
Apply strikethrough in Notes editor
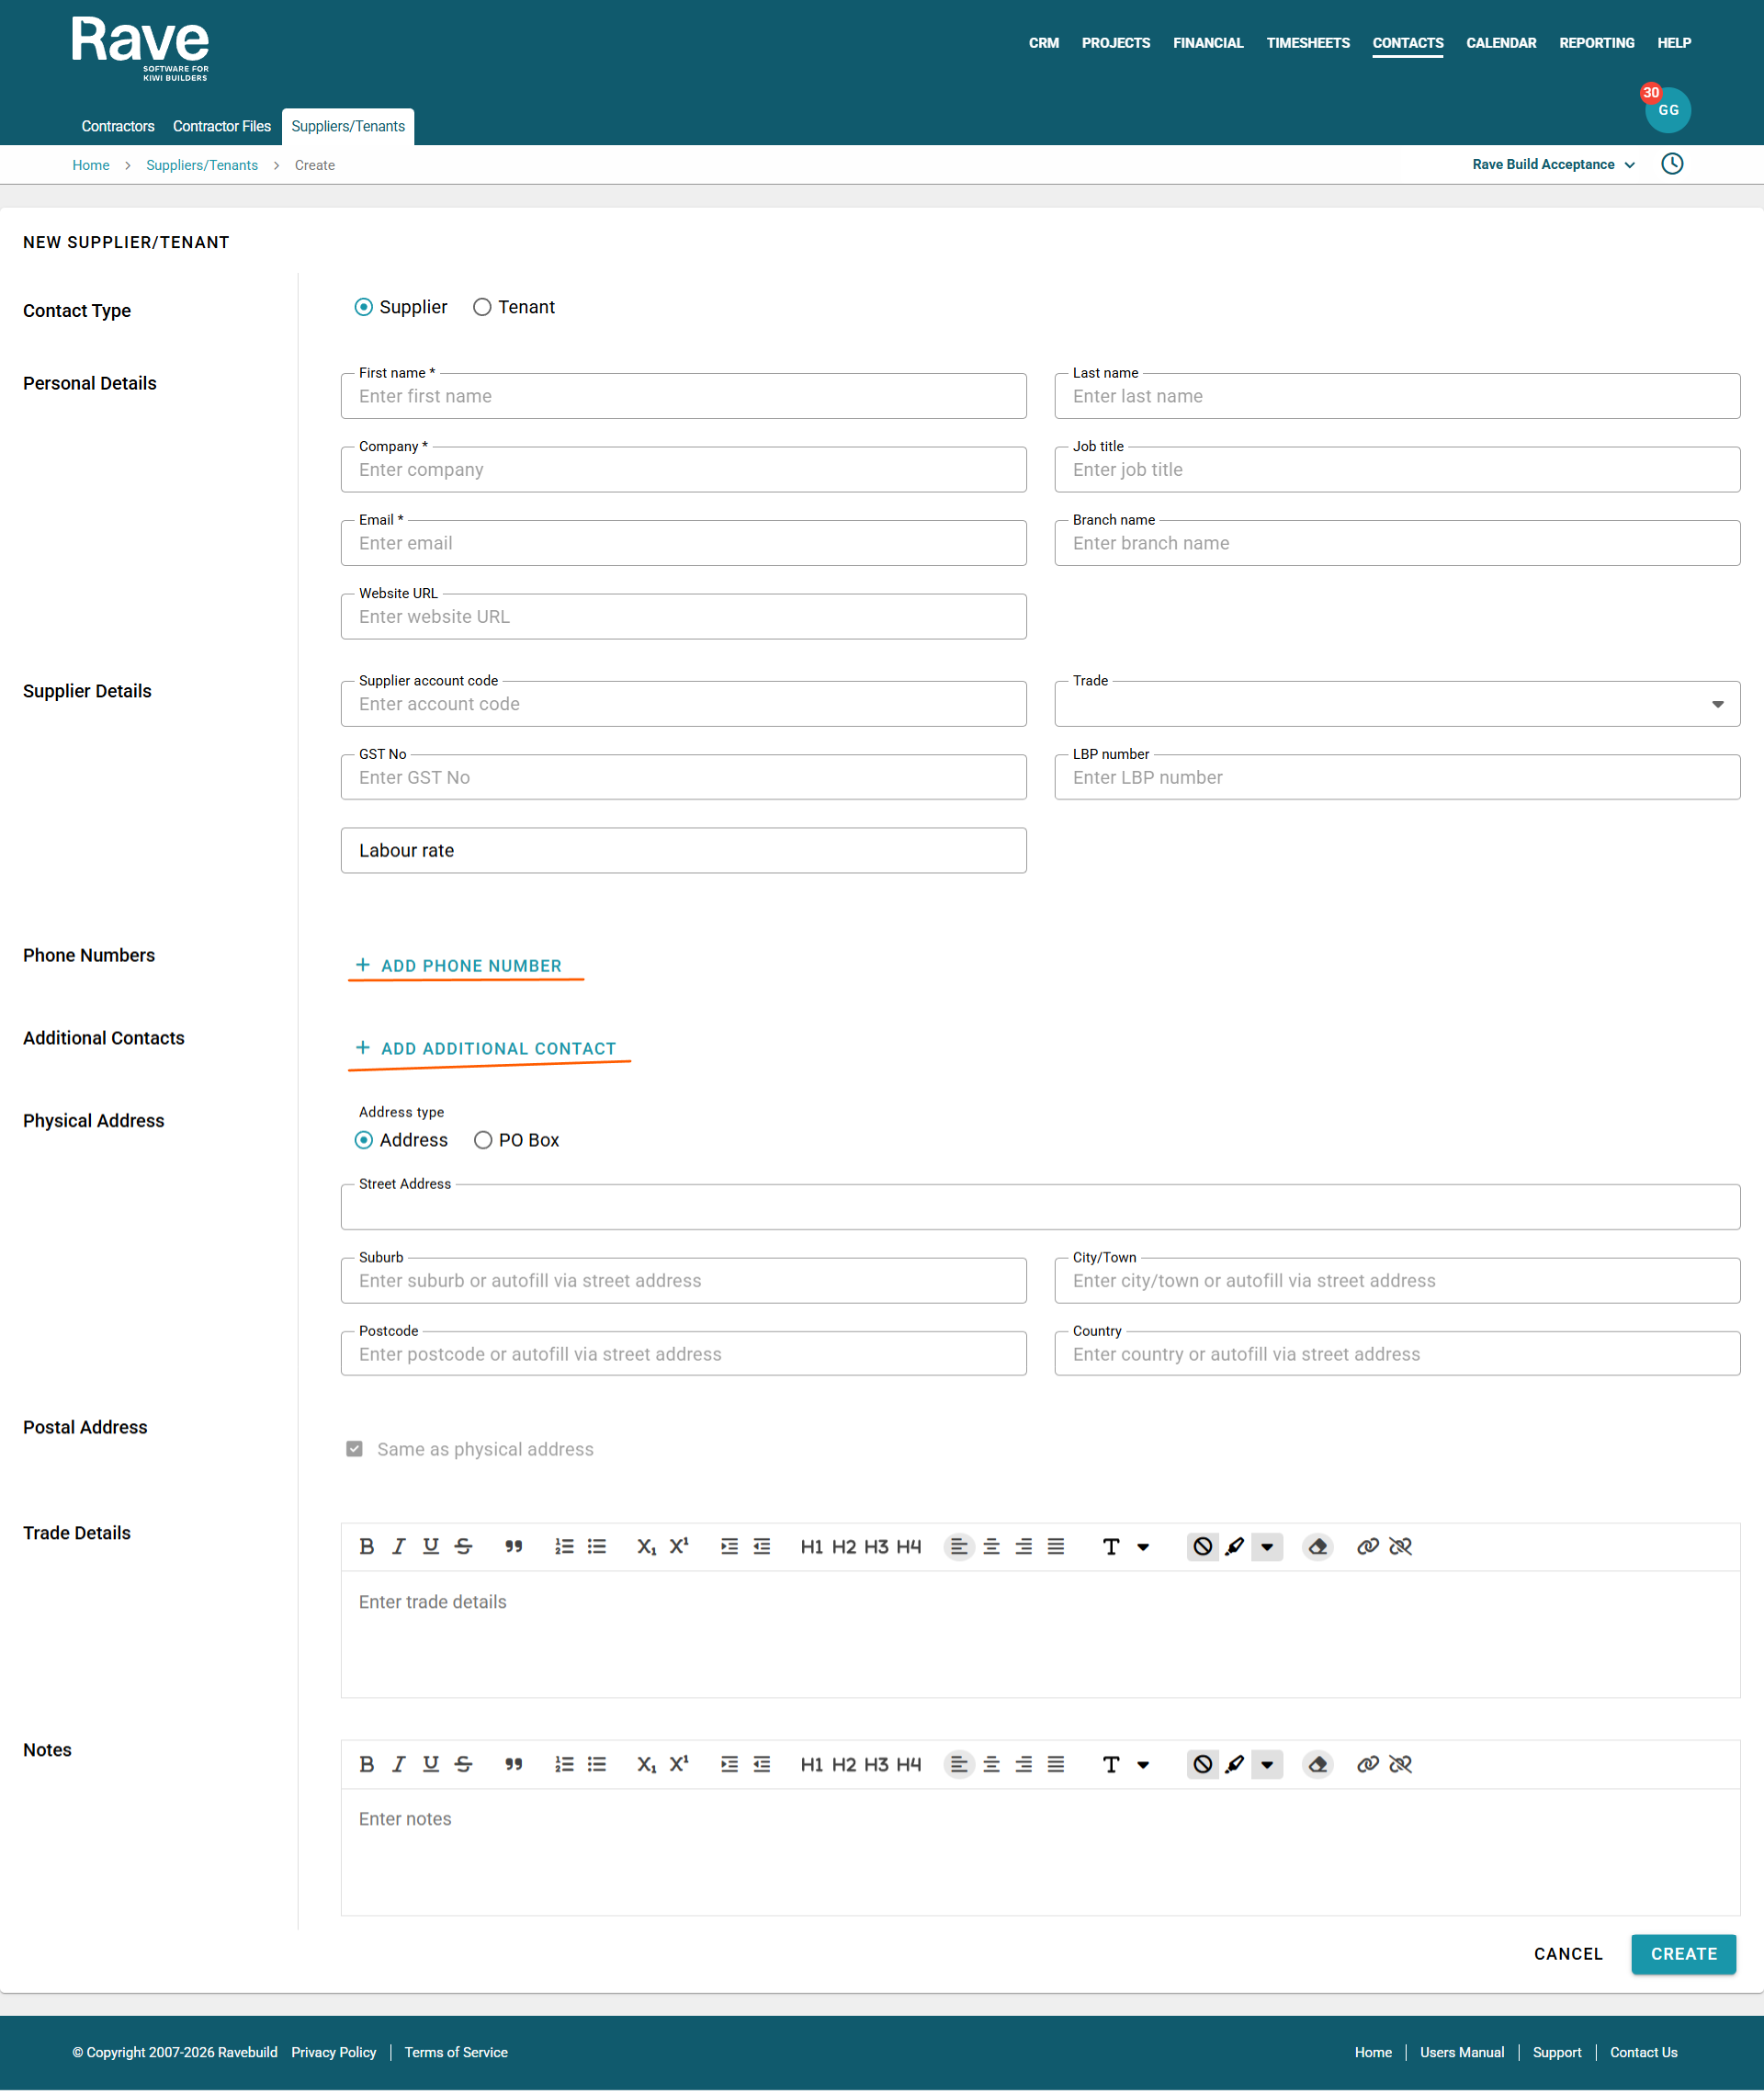coord(463,1765)
